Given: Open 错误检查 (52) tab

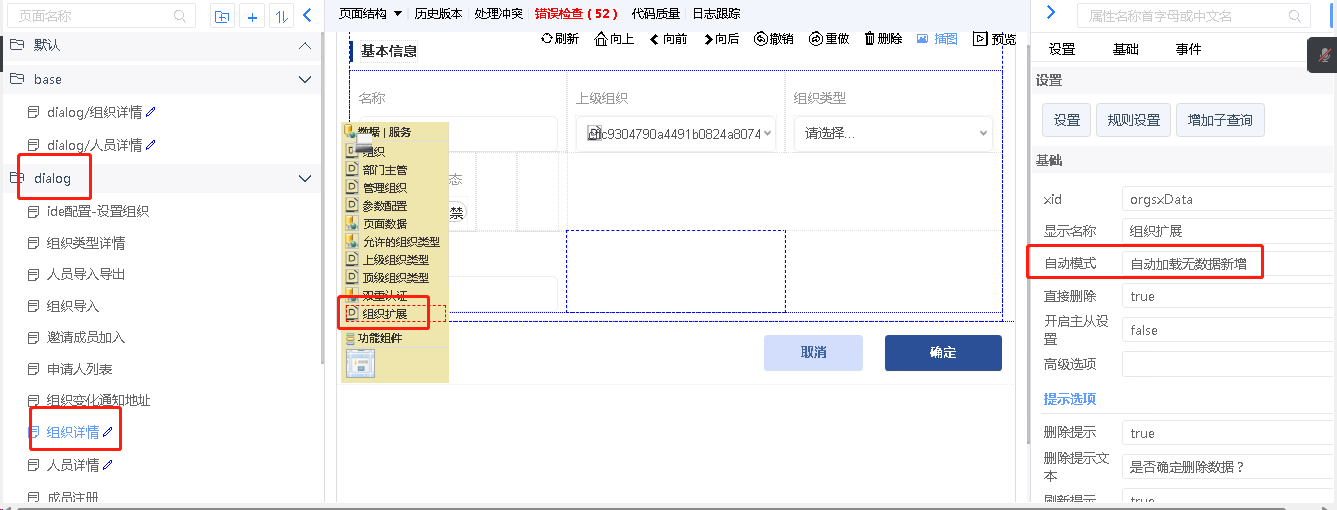Looking at the screenshot, I should (x=576, y=14).
